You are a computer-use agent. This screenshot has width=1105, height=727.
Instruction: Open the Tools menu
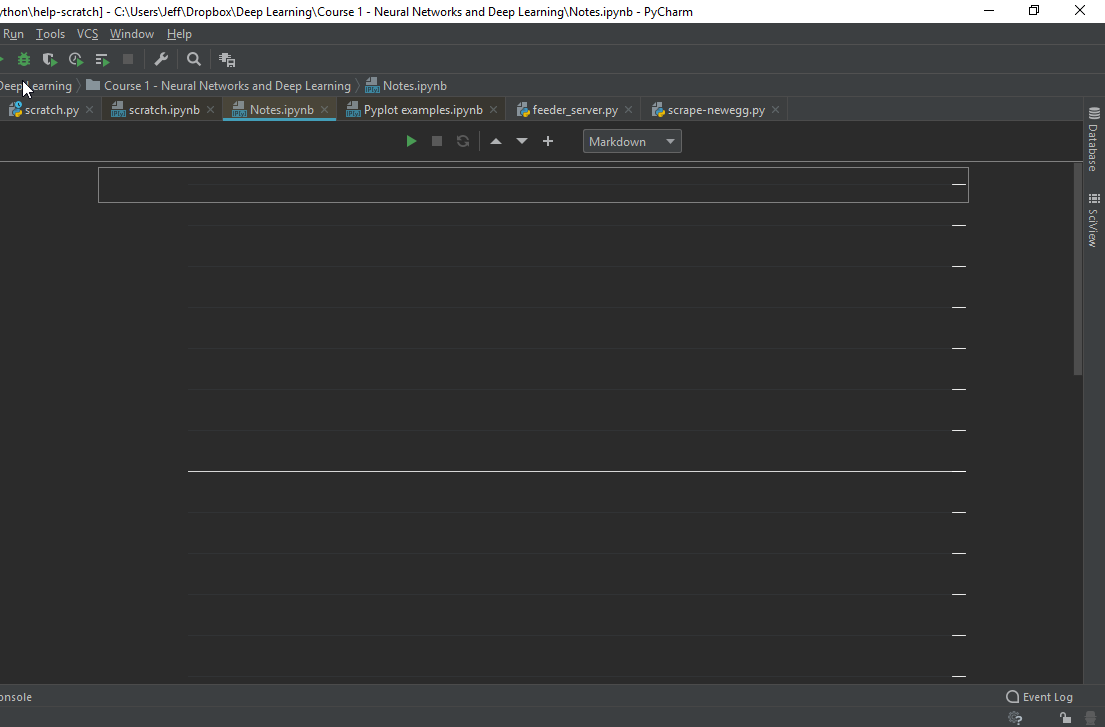50,34
